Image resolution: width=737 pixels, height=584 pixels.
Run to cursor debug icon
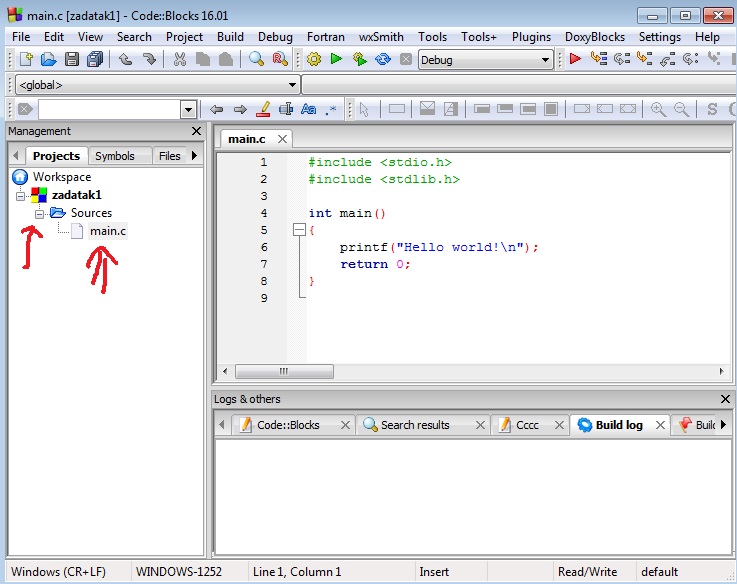pyautogui.click(x=599, y=59)
